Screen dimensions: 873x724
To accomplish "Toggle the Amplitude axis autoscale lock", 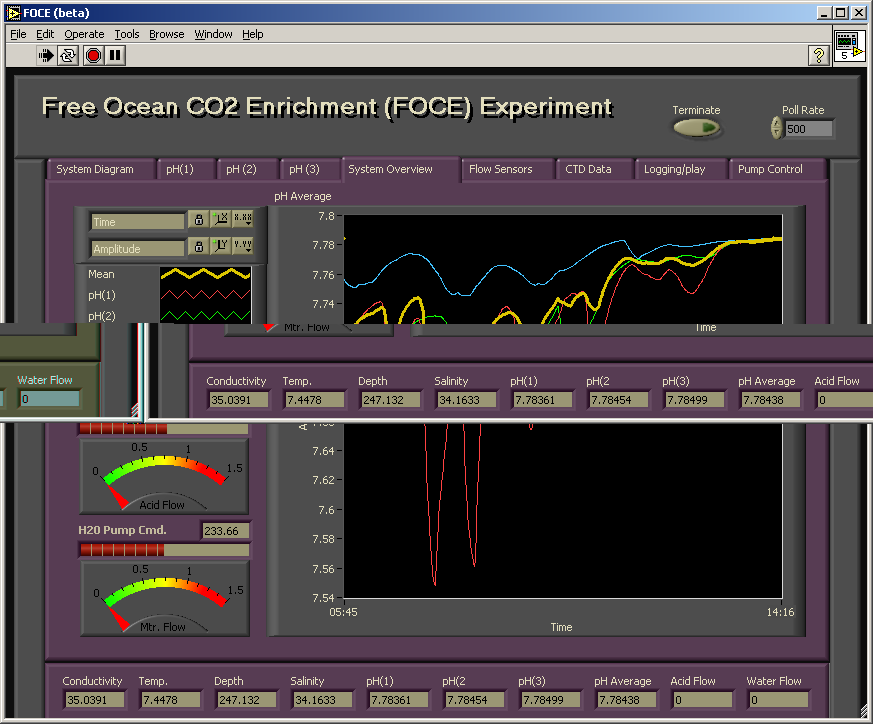I will point(198,246).
